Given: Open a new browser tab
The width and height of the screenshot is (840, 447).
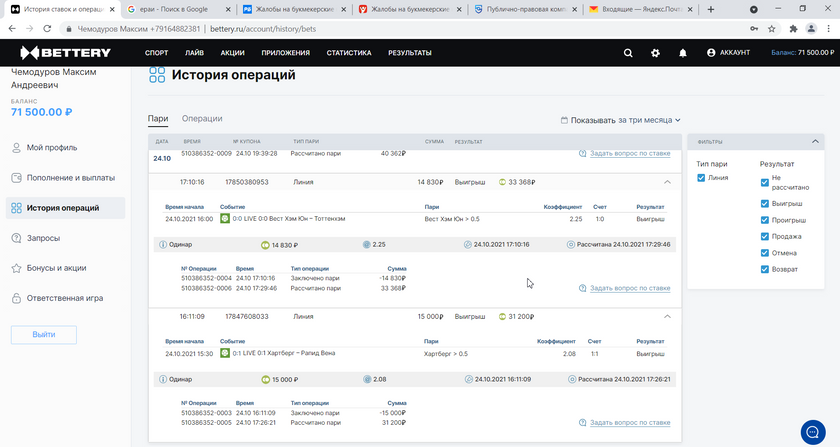Looking at the screenshot, I should coord(711,9).
